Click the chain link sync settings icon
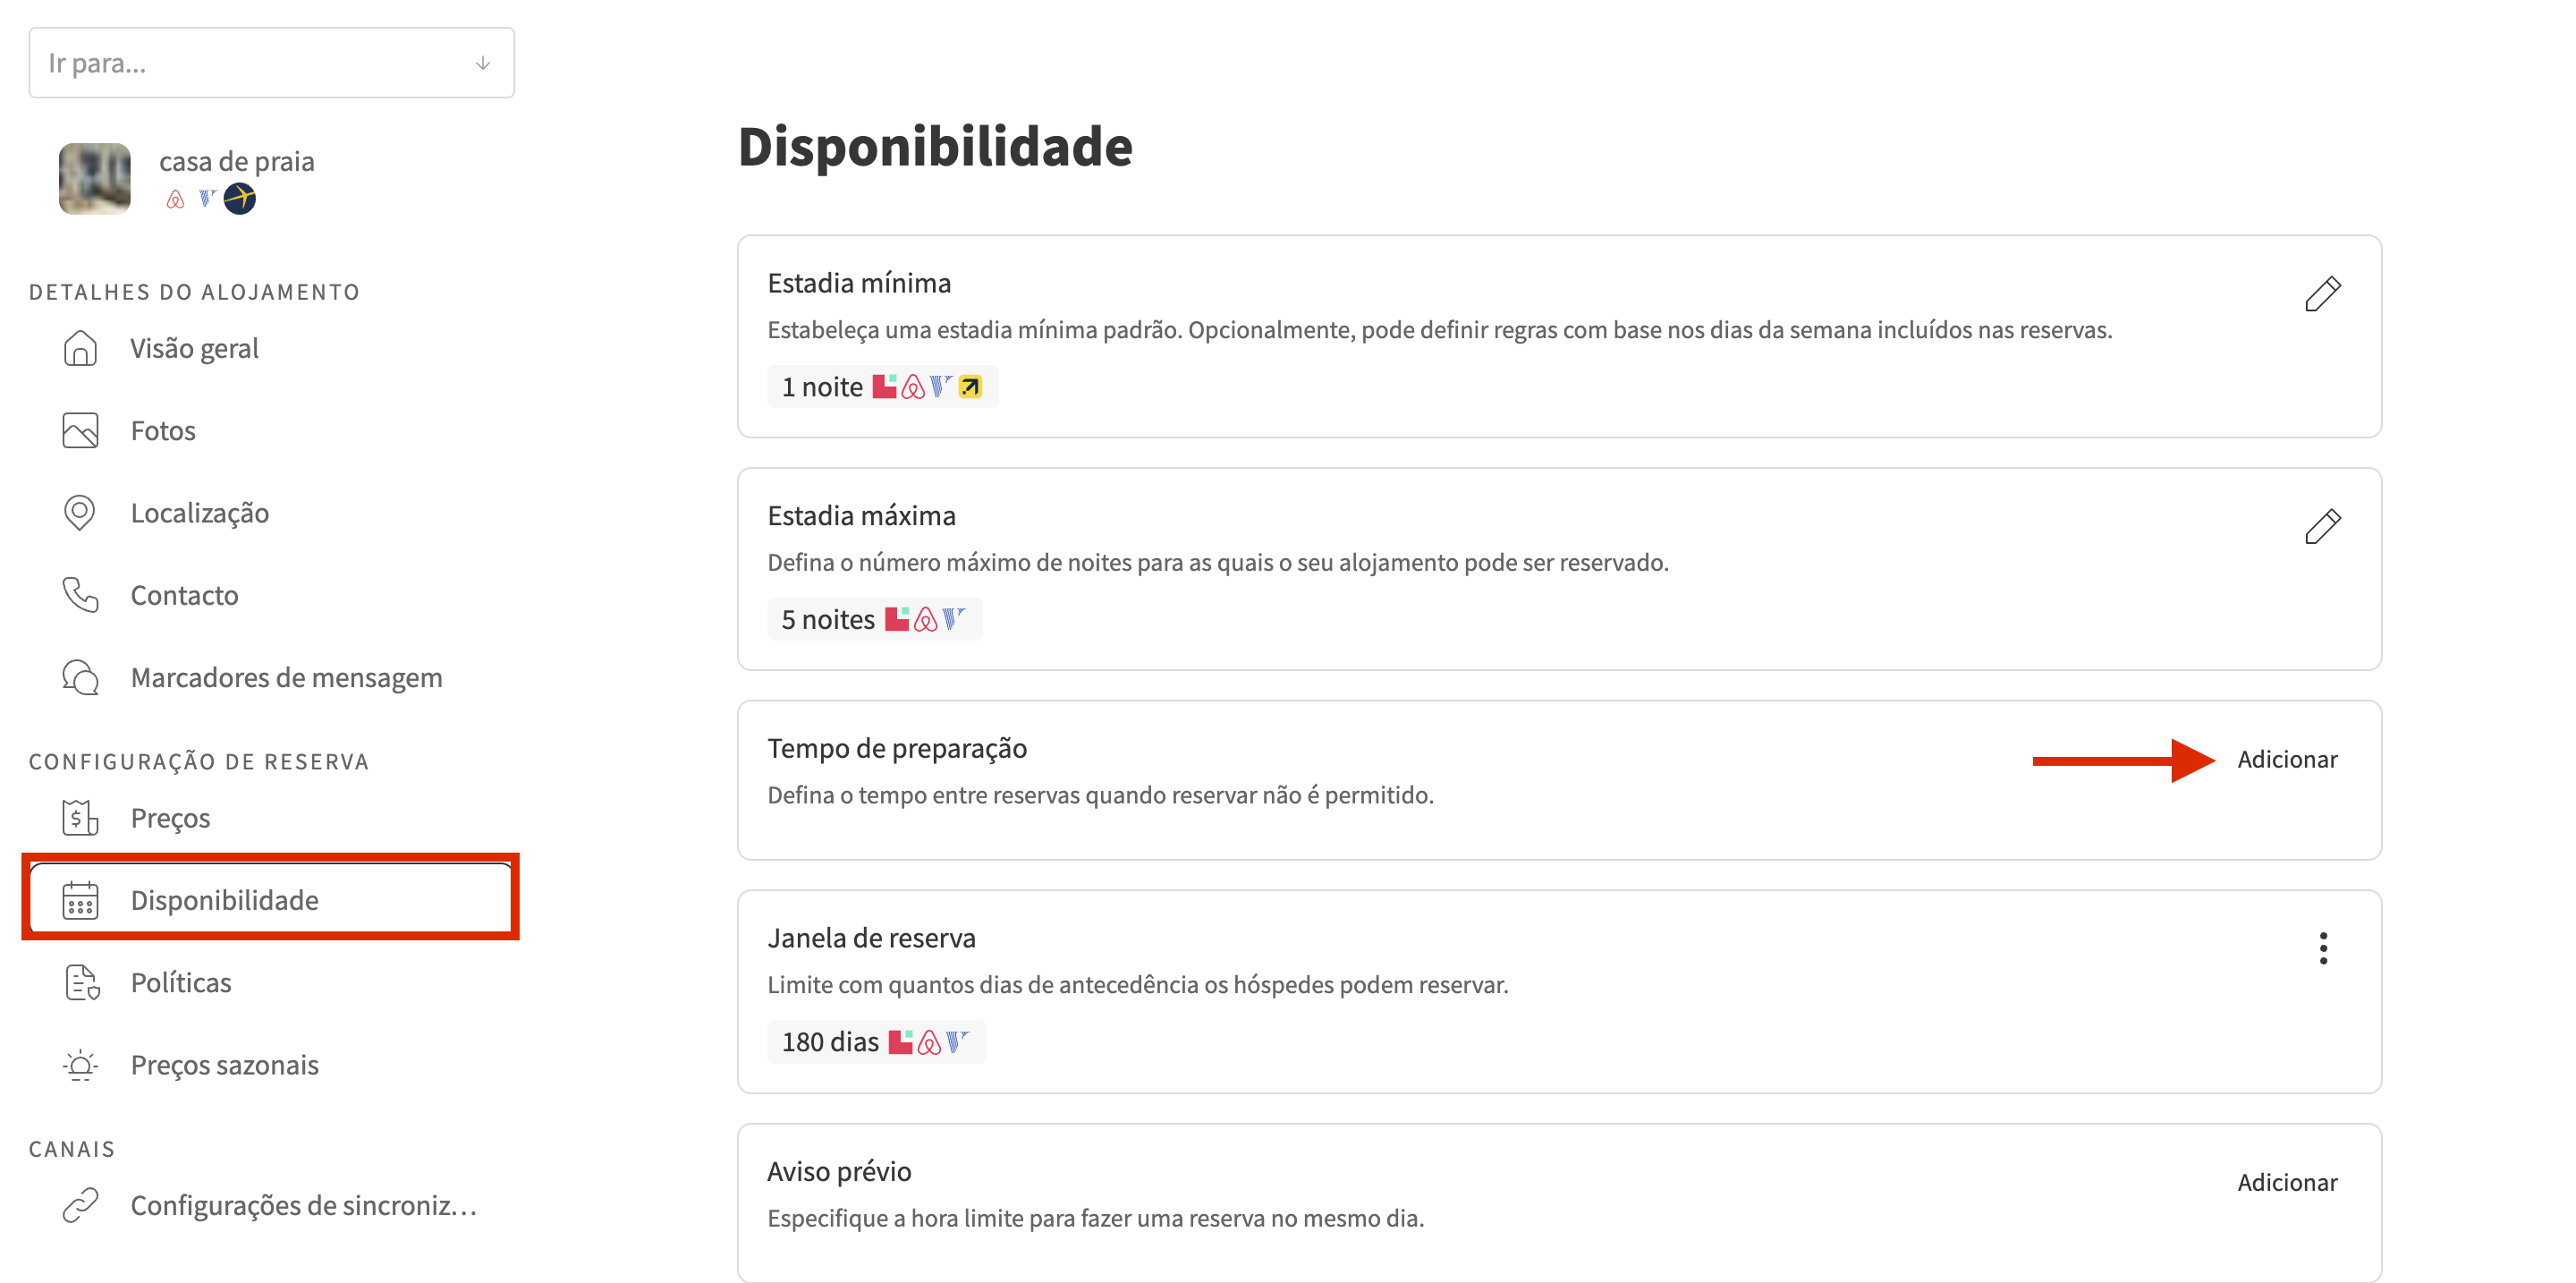Image resolution: width=2576 pixels, height=1283 pixels. tap(80, 1204)
